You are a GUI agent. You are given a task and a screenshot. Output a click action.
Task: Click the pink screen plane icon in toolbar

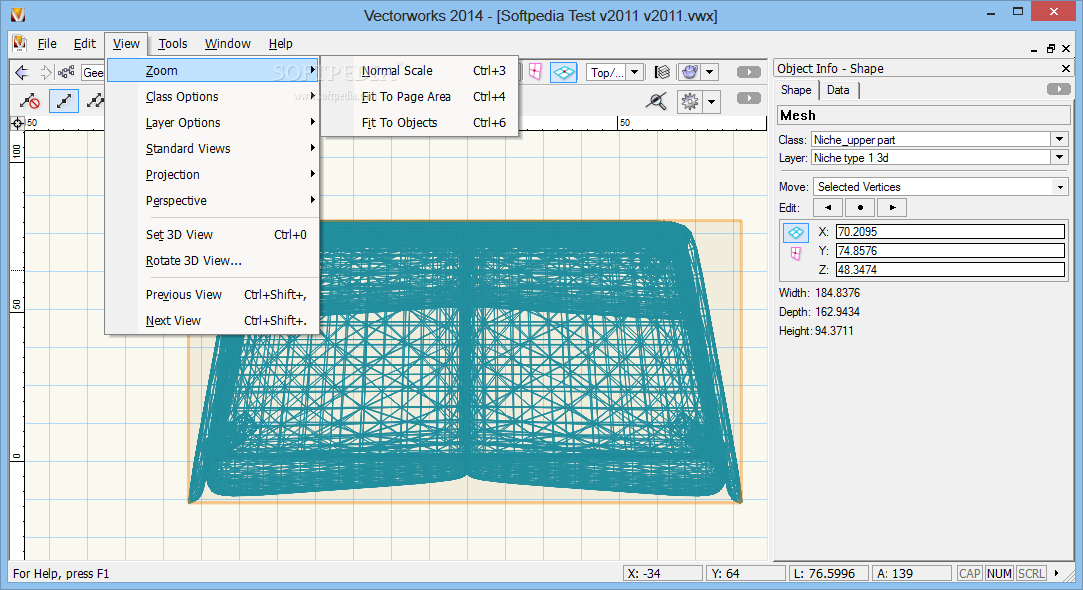[x=535, y=72]
